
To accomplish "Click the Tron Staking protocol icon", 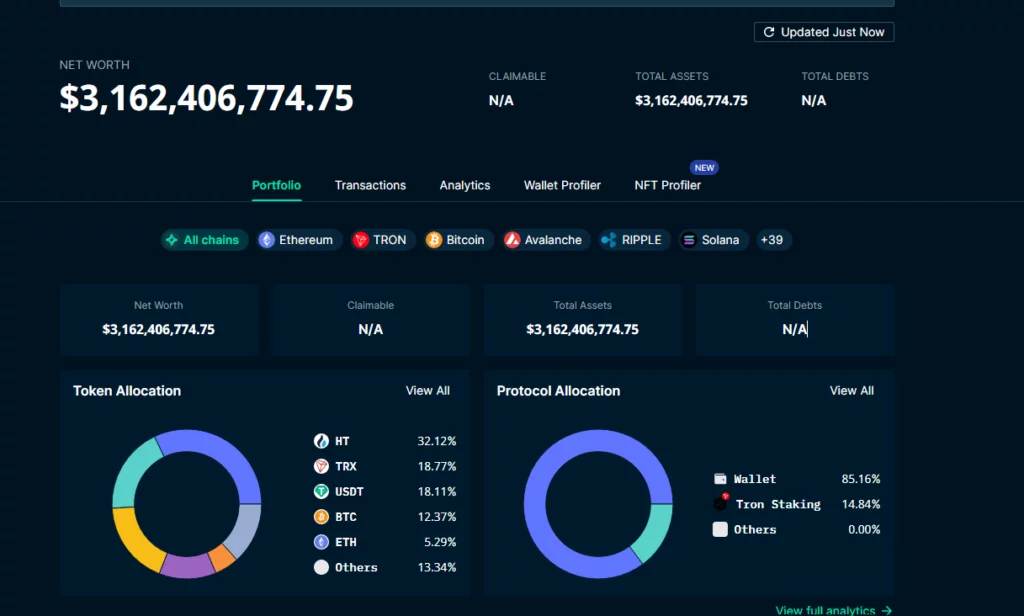I will click(720, 504).
